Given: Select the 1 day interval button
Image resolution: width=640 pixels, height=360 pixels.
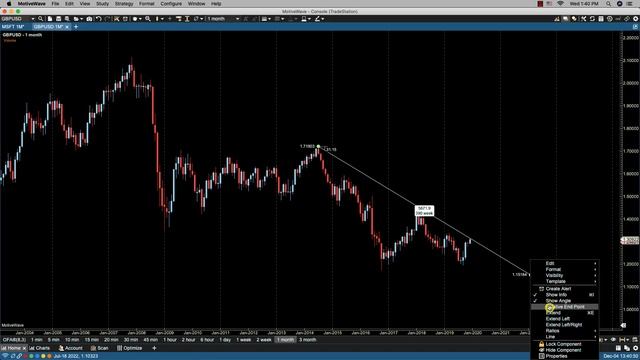Looking at the screenshot, I should (x=225, y=340).
